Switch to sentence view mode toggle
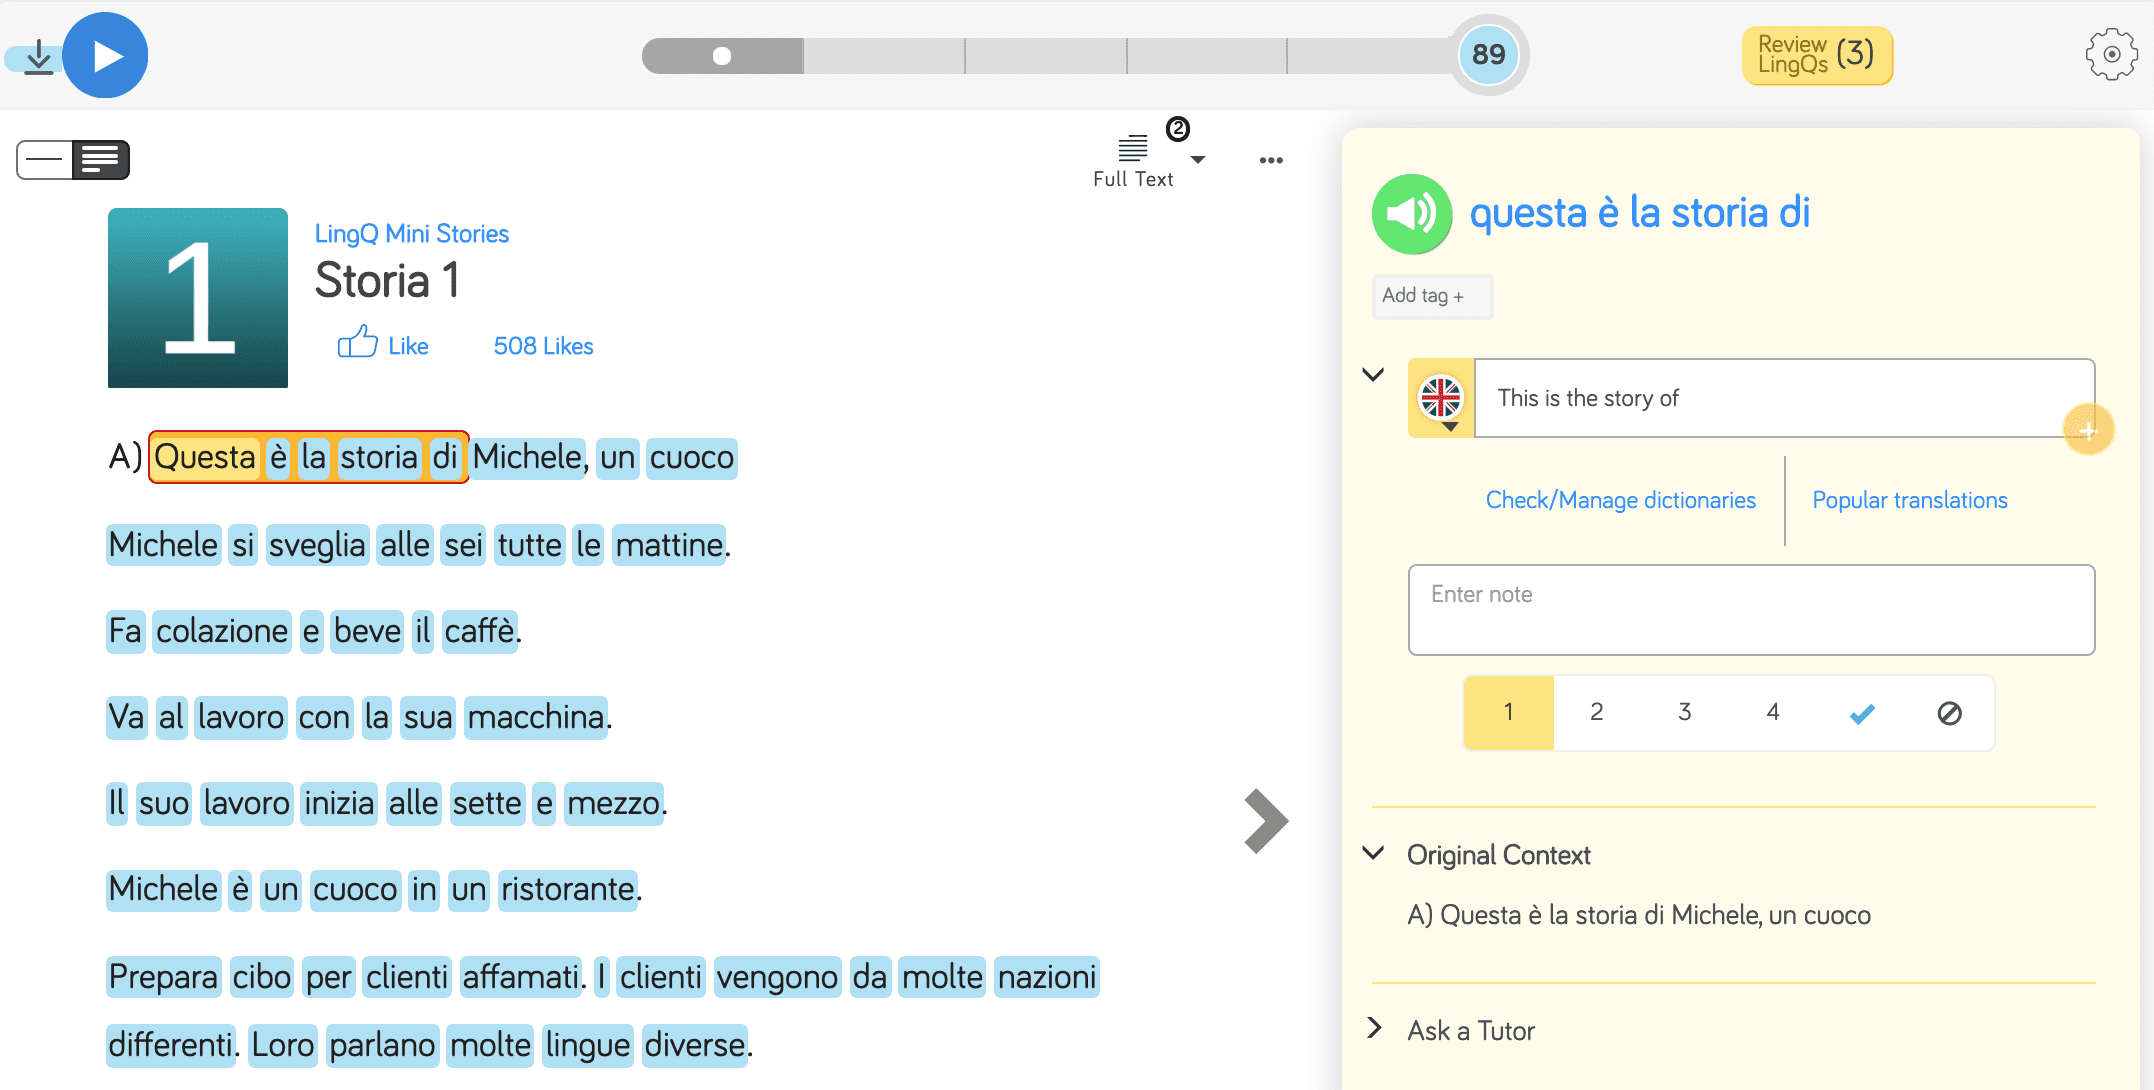 (x=45, y=160)
